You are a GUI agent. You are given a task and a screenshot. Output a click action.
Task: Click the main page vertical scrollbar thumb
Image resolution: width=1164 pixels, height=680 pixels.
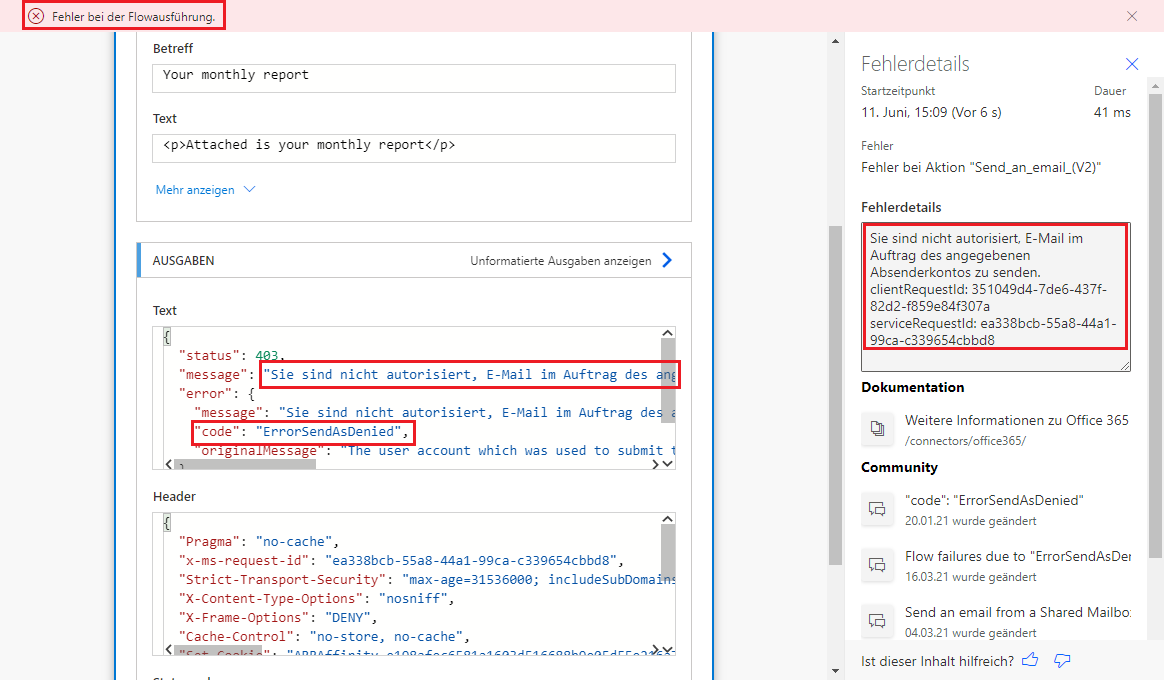point(835,395)
